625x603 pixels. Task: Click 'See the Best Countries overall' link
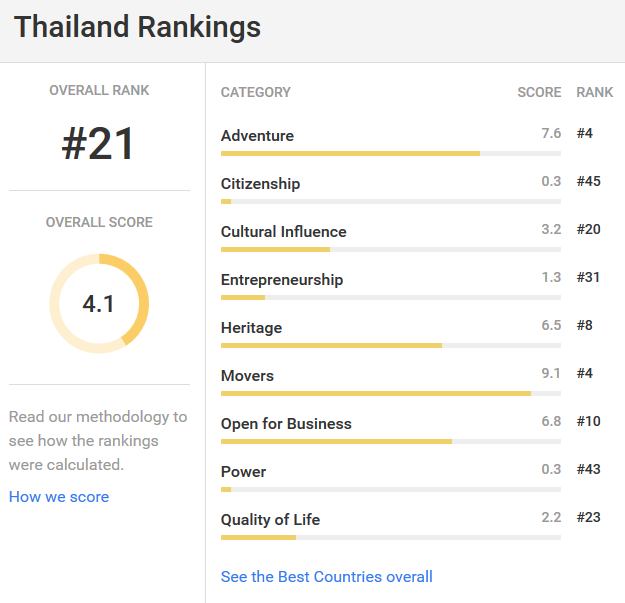click(326, 577)
